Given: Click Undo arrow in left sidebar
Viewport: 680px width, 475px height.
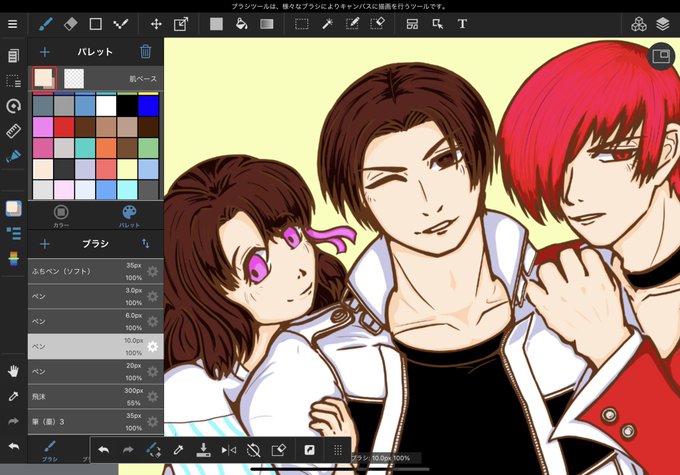Looking at the screenshot, I should coord(13,446).
